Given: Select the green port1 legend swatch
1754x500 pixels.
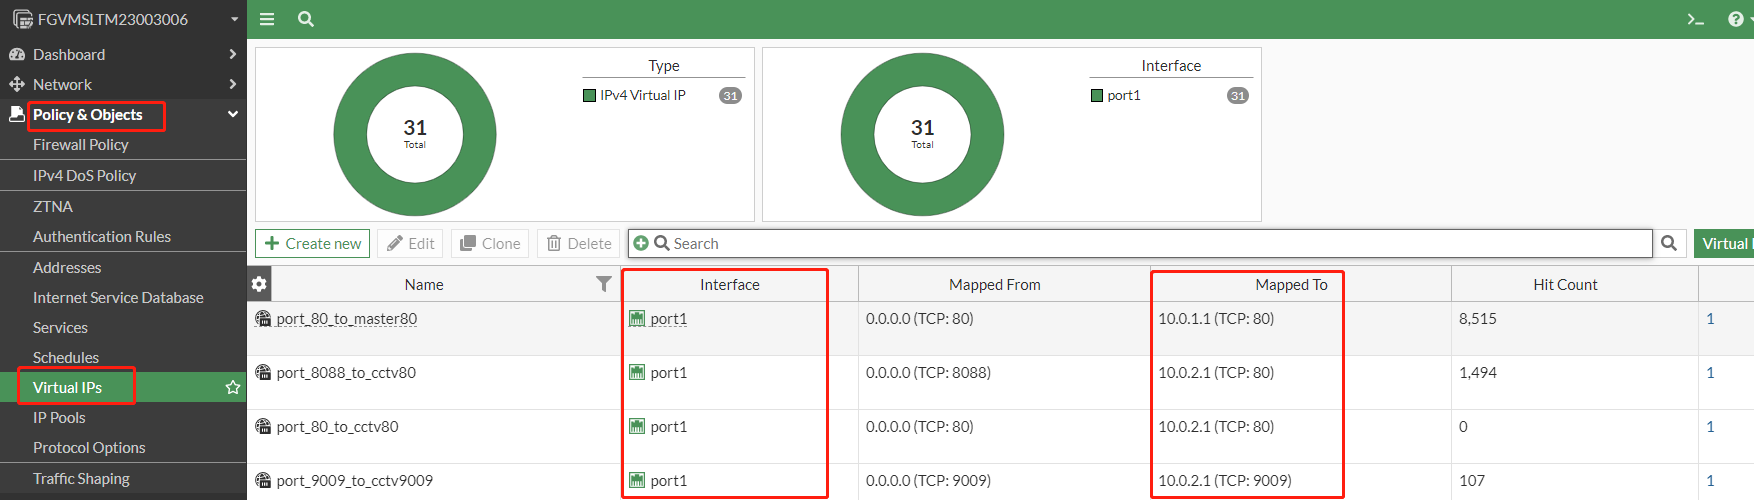Looking at the screenshot, I should coord(1097,96).
